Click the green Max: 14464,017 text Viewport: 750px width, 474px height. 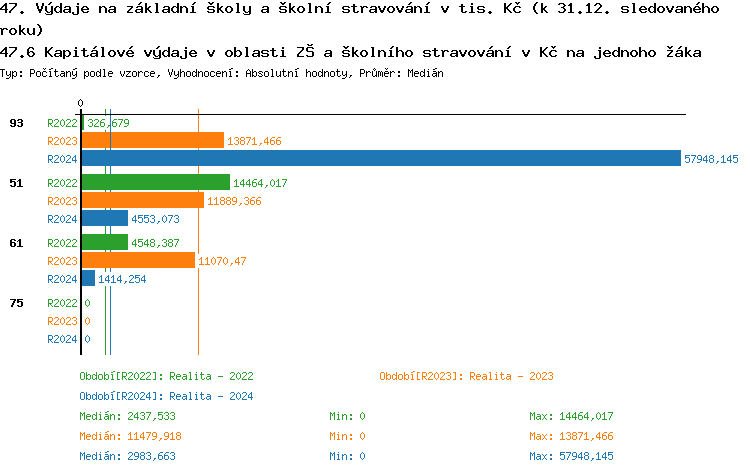(x=571, y=416)
